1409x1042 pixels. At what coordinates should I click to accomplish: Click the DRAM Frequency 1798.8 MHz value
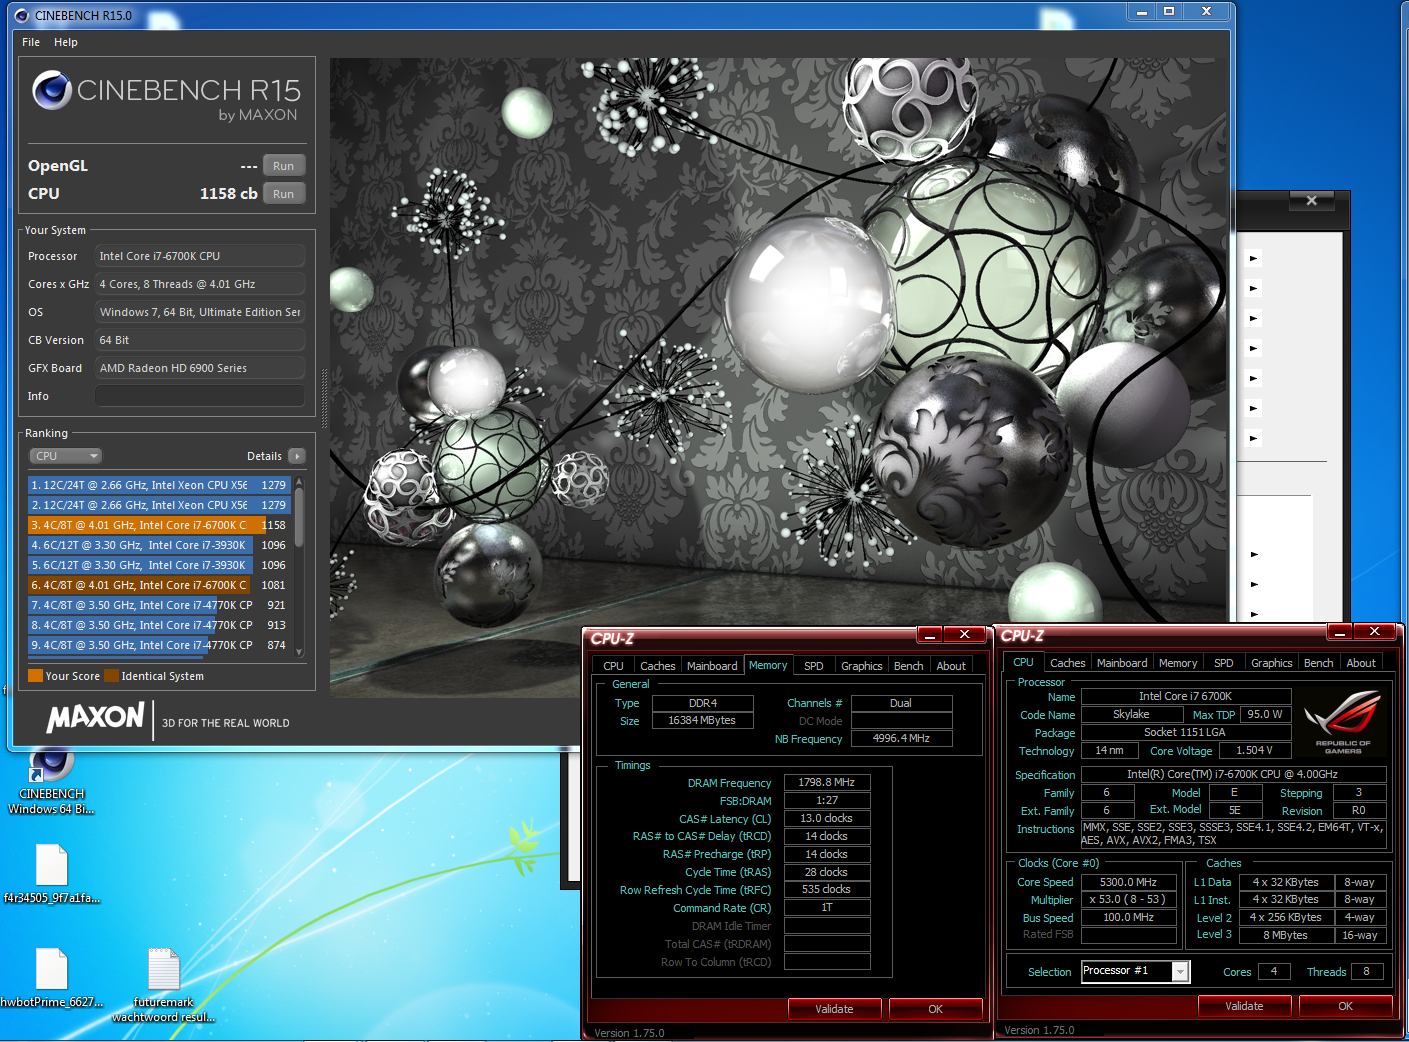(827, 782)
